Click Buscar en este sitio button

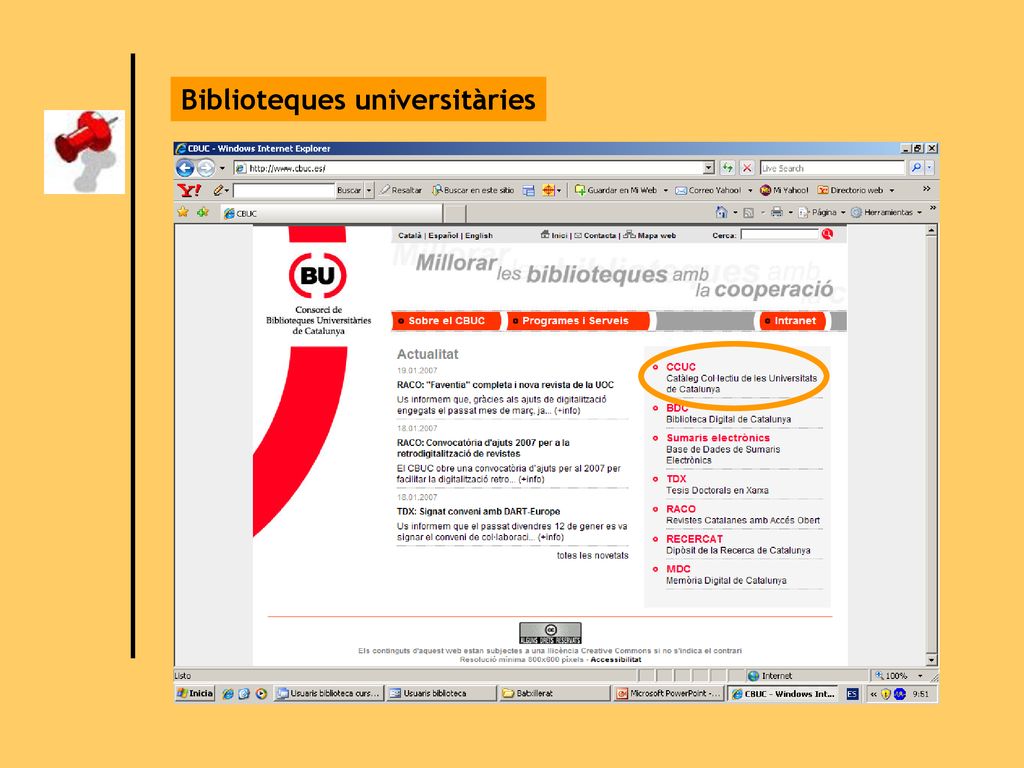(x=473, y=190)
